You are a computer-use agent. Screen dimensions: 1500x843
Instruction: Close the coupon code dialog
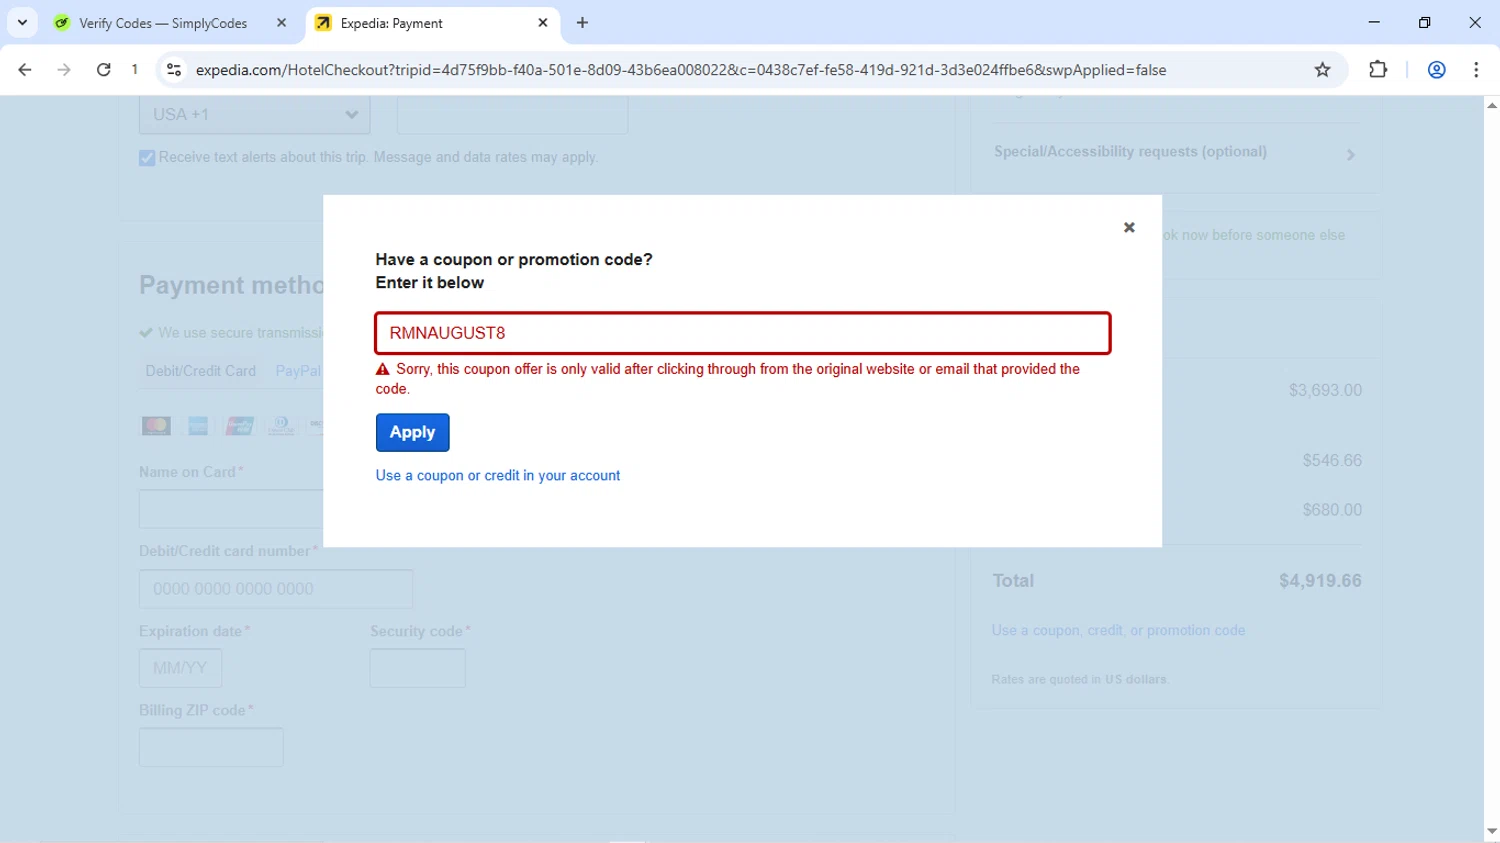[x=1129, y=228]
